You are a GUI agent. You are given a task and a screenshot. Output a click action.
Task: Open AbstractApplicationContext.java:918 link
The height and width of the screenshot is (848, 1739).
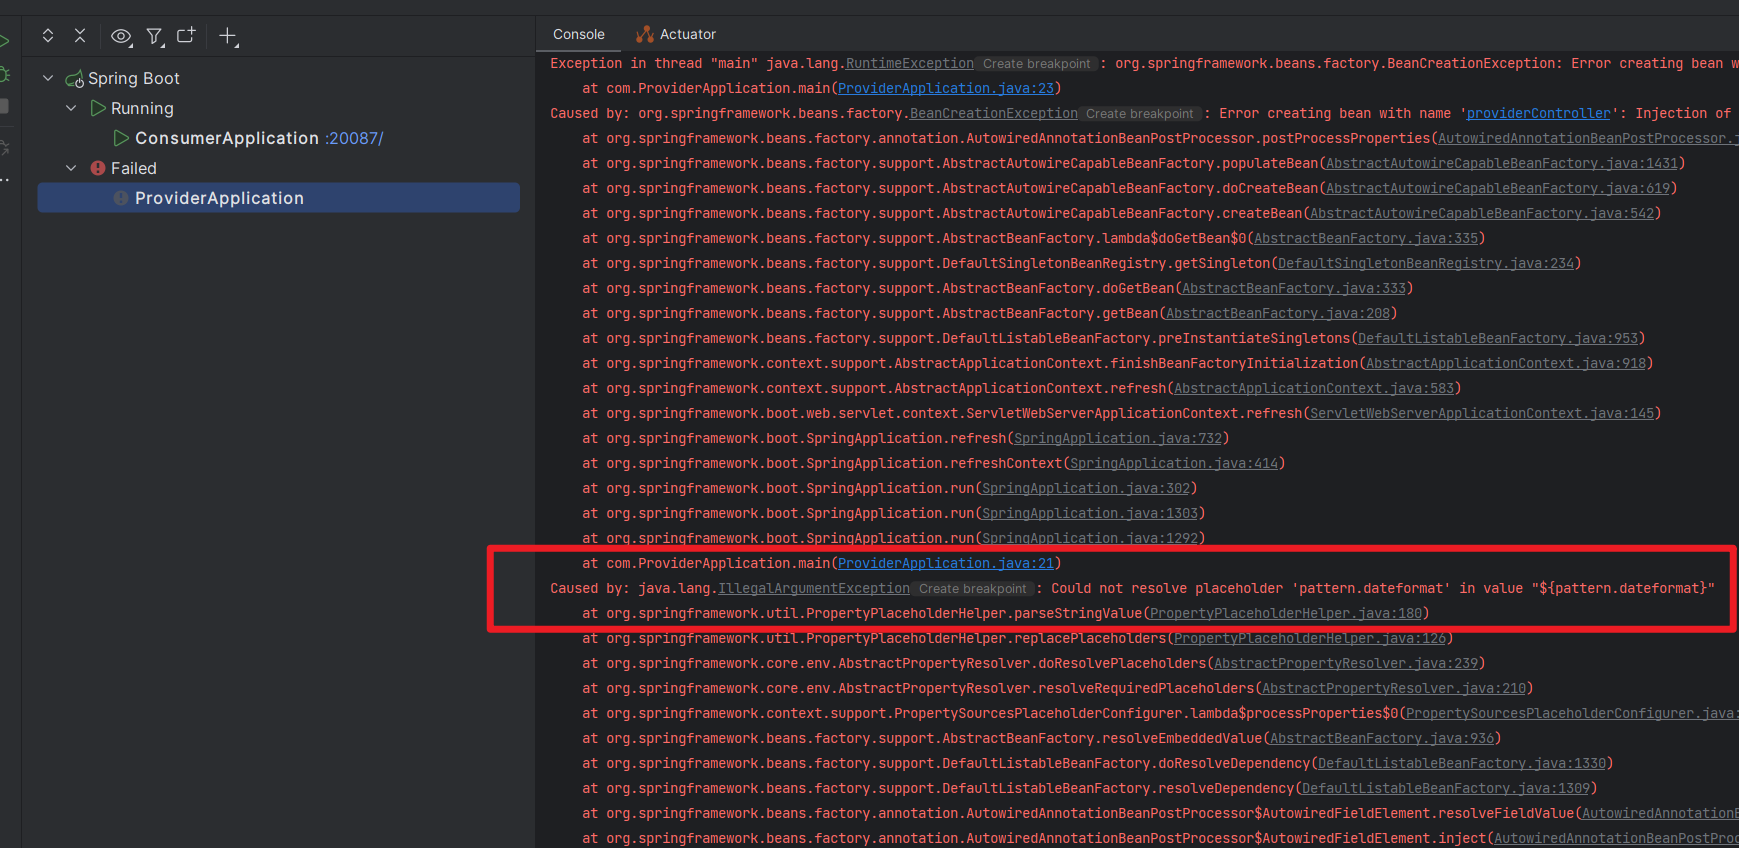click(x=1506, y=363)
